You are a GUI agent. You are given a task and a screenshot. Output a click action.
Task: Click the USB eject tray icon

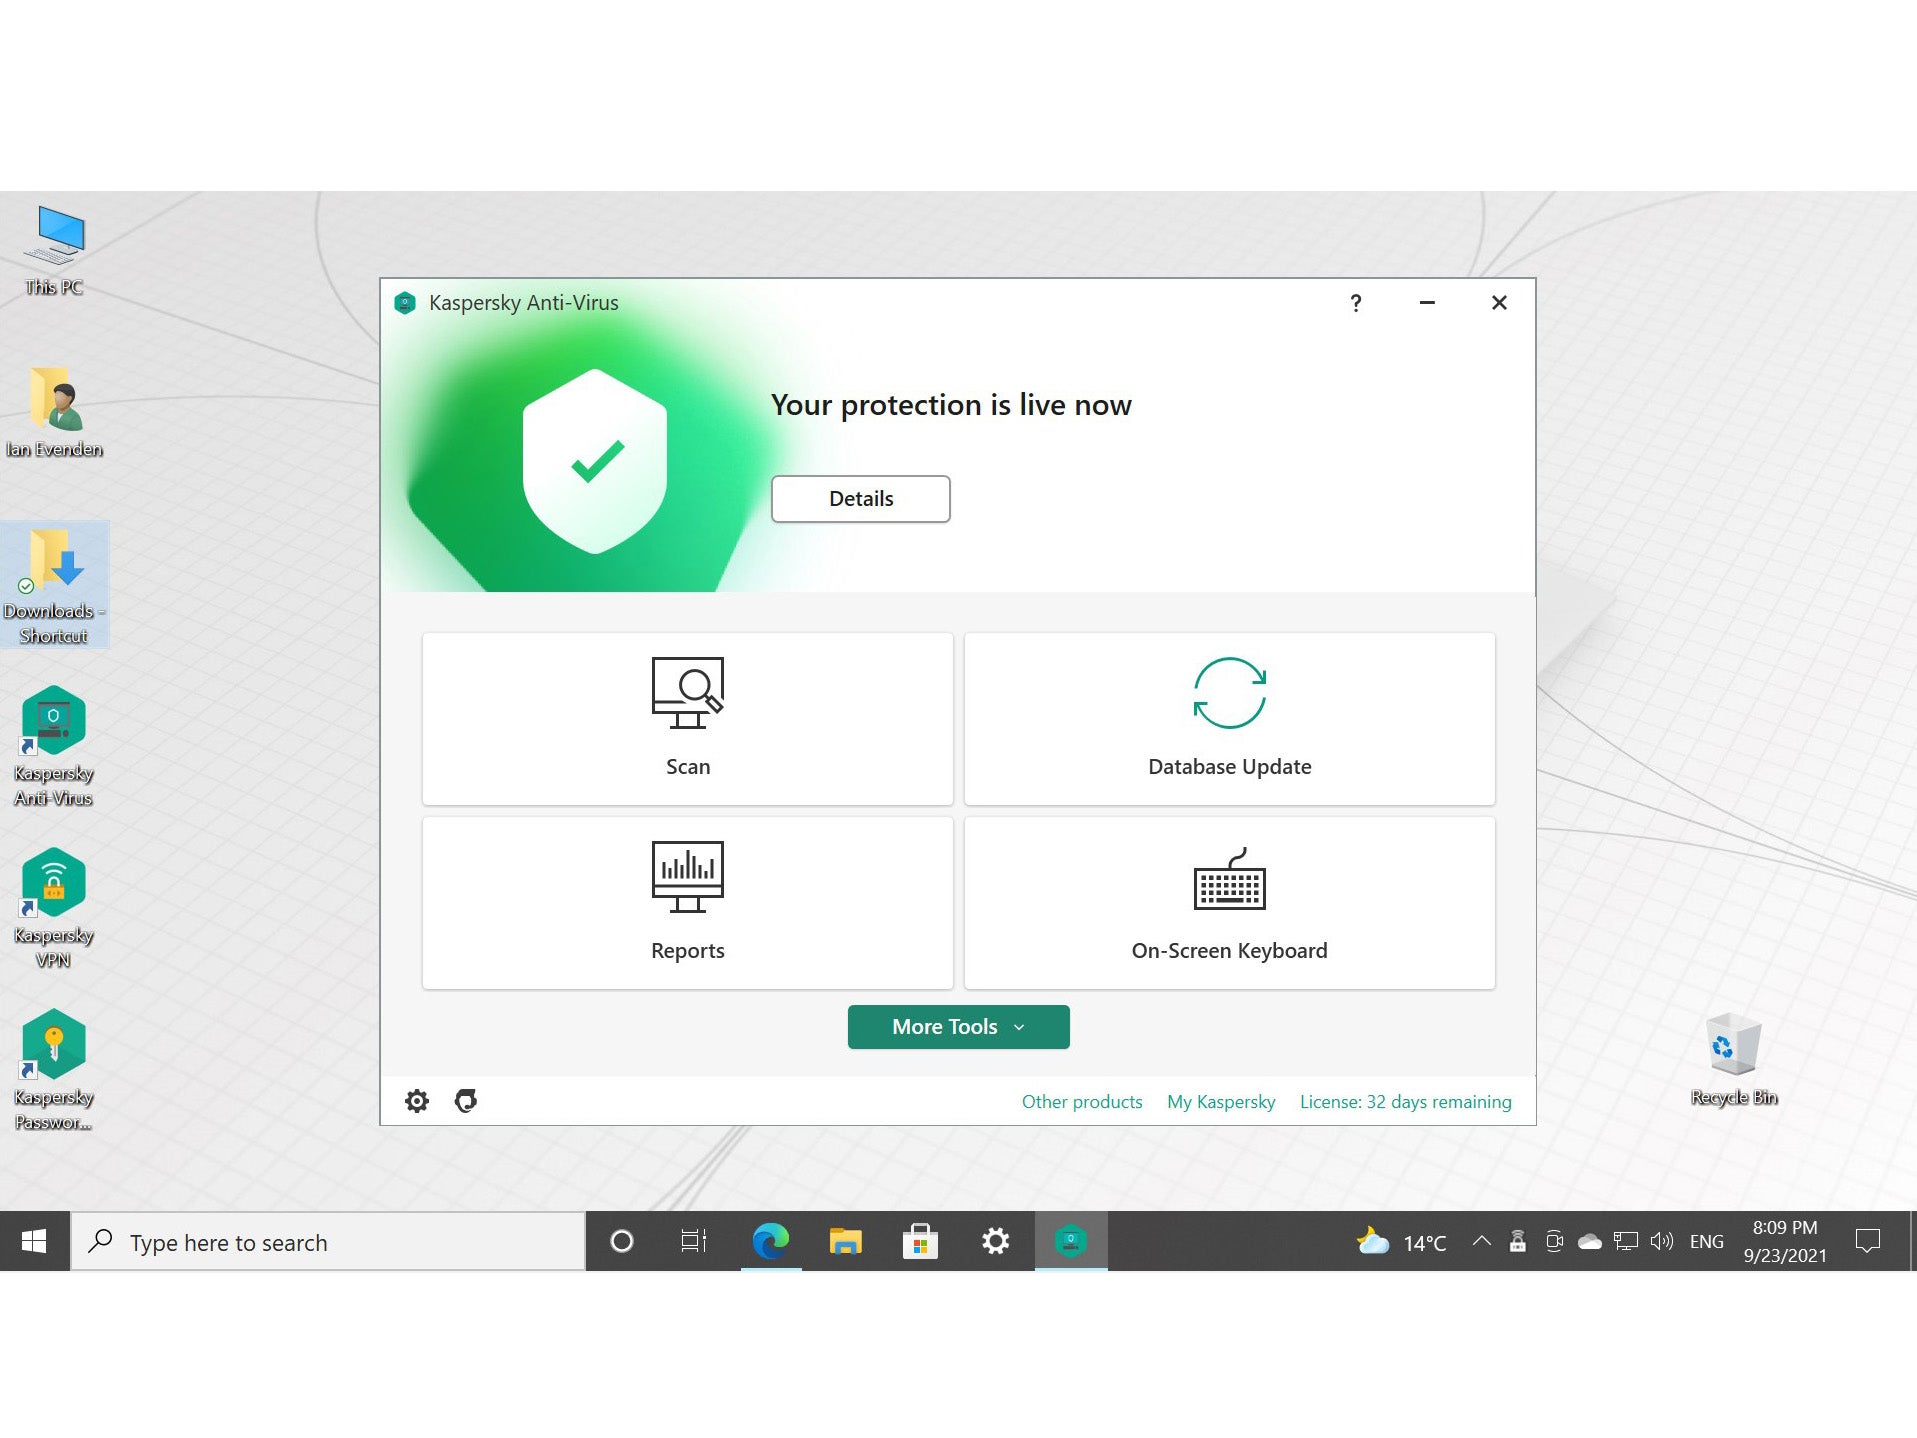pos(1517,1241)
